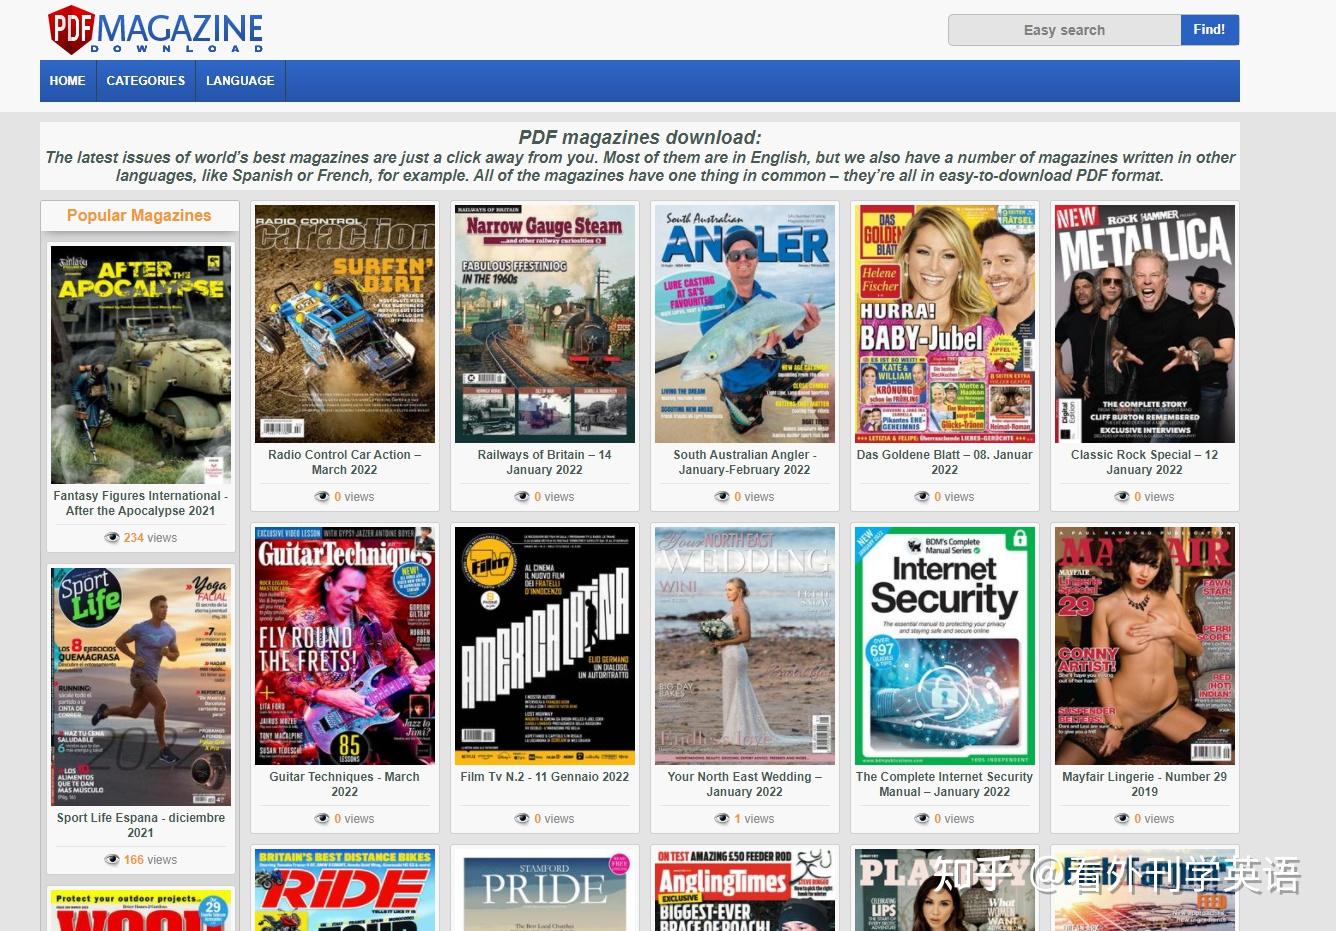Click the 'Popular Magazines' heading

pos(139,216)
